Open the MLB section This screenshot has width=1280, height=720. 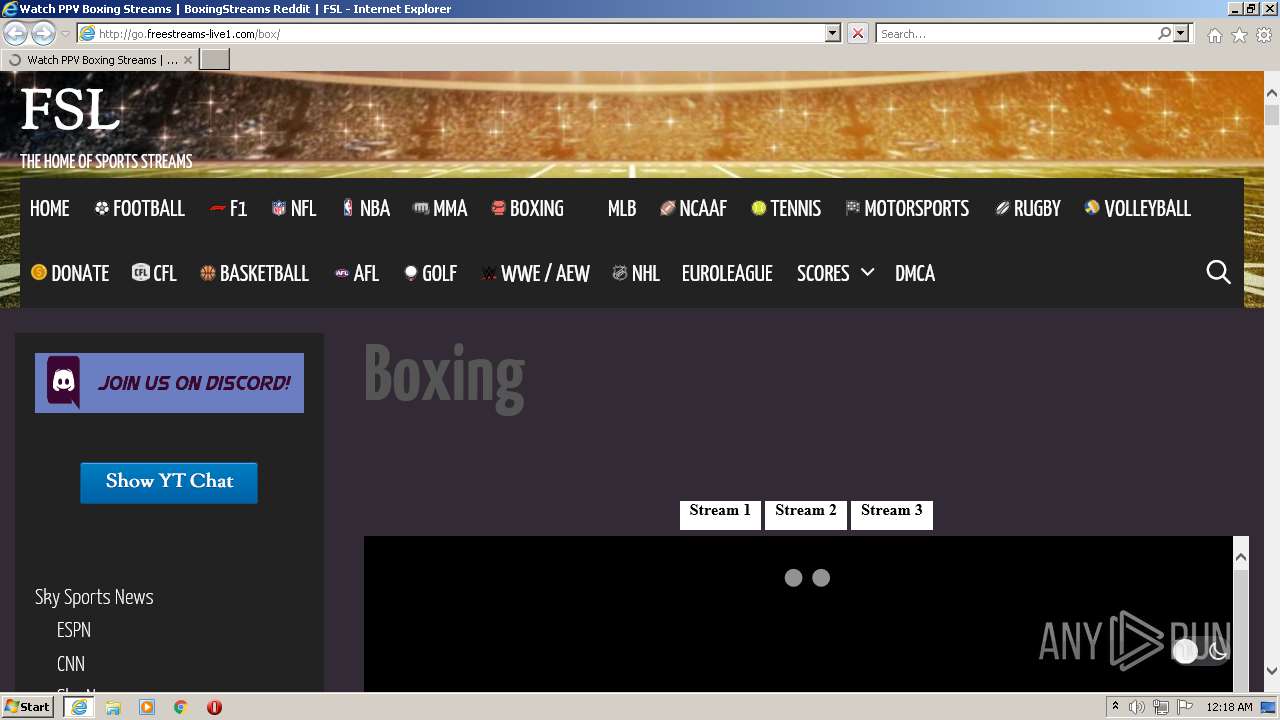622,208
